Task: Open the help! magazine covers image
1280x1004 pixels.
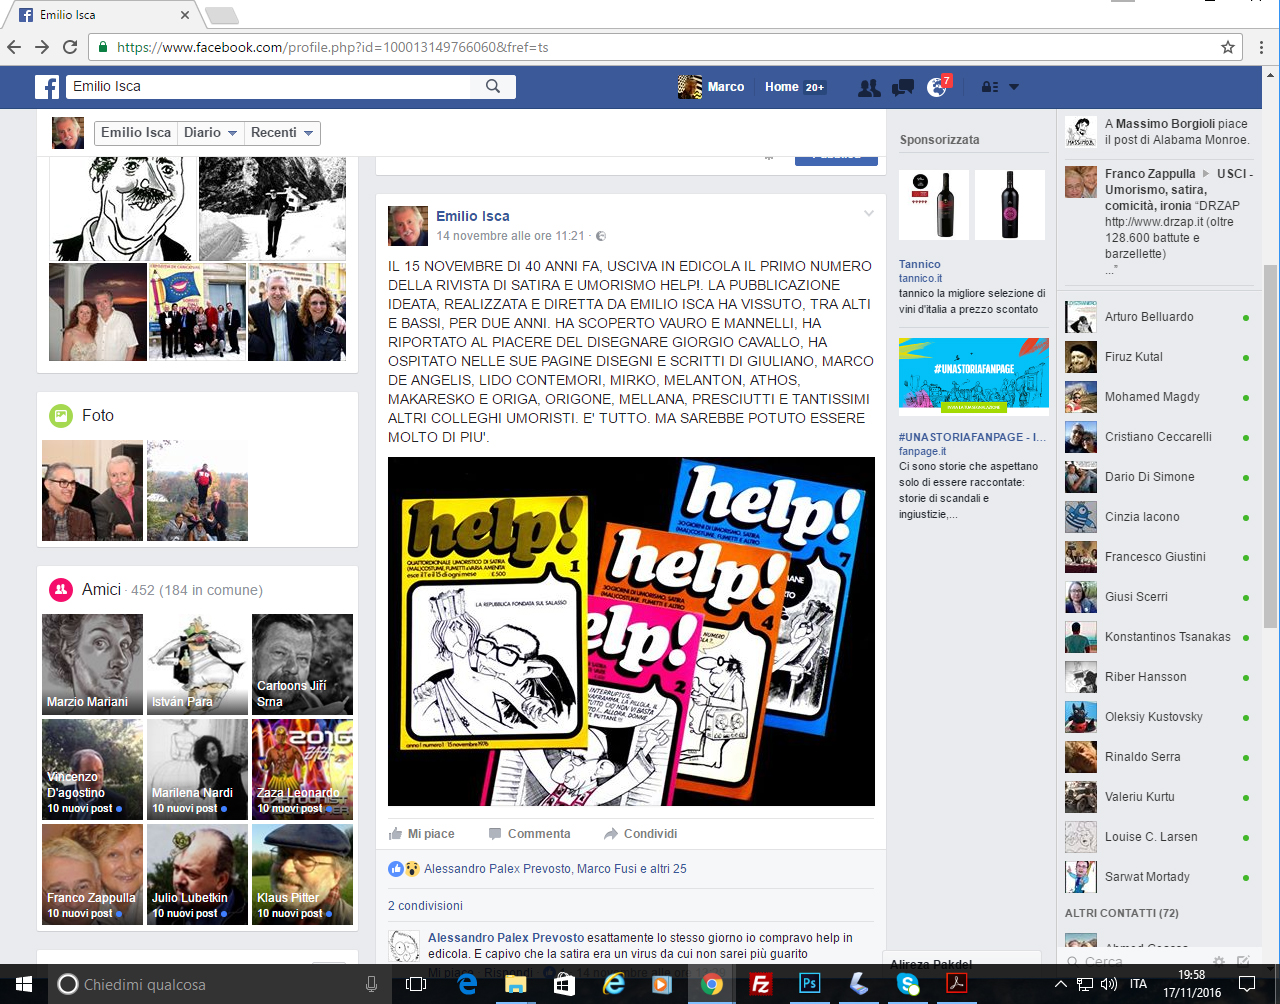Action: pos(631,631)
